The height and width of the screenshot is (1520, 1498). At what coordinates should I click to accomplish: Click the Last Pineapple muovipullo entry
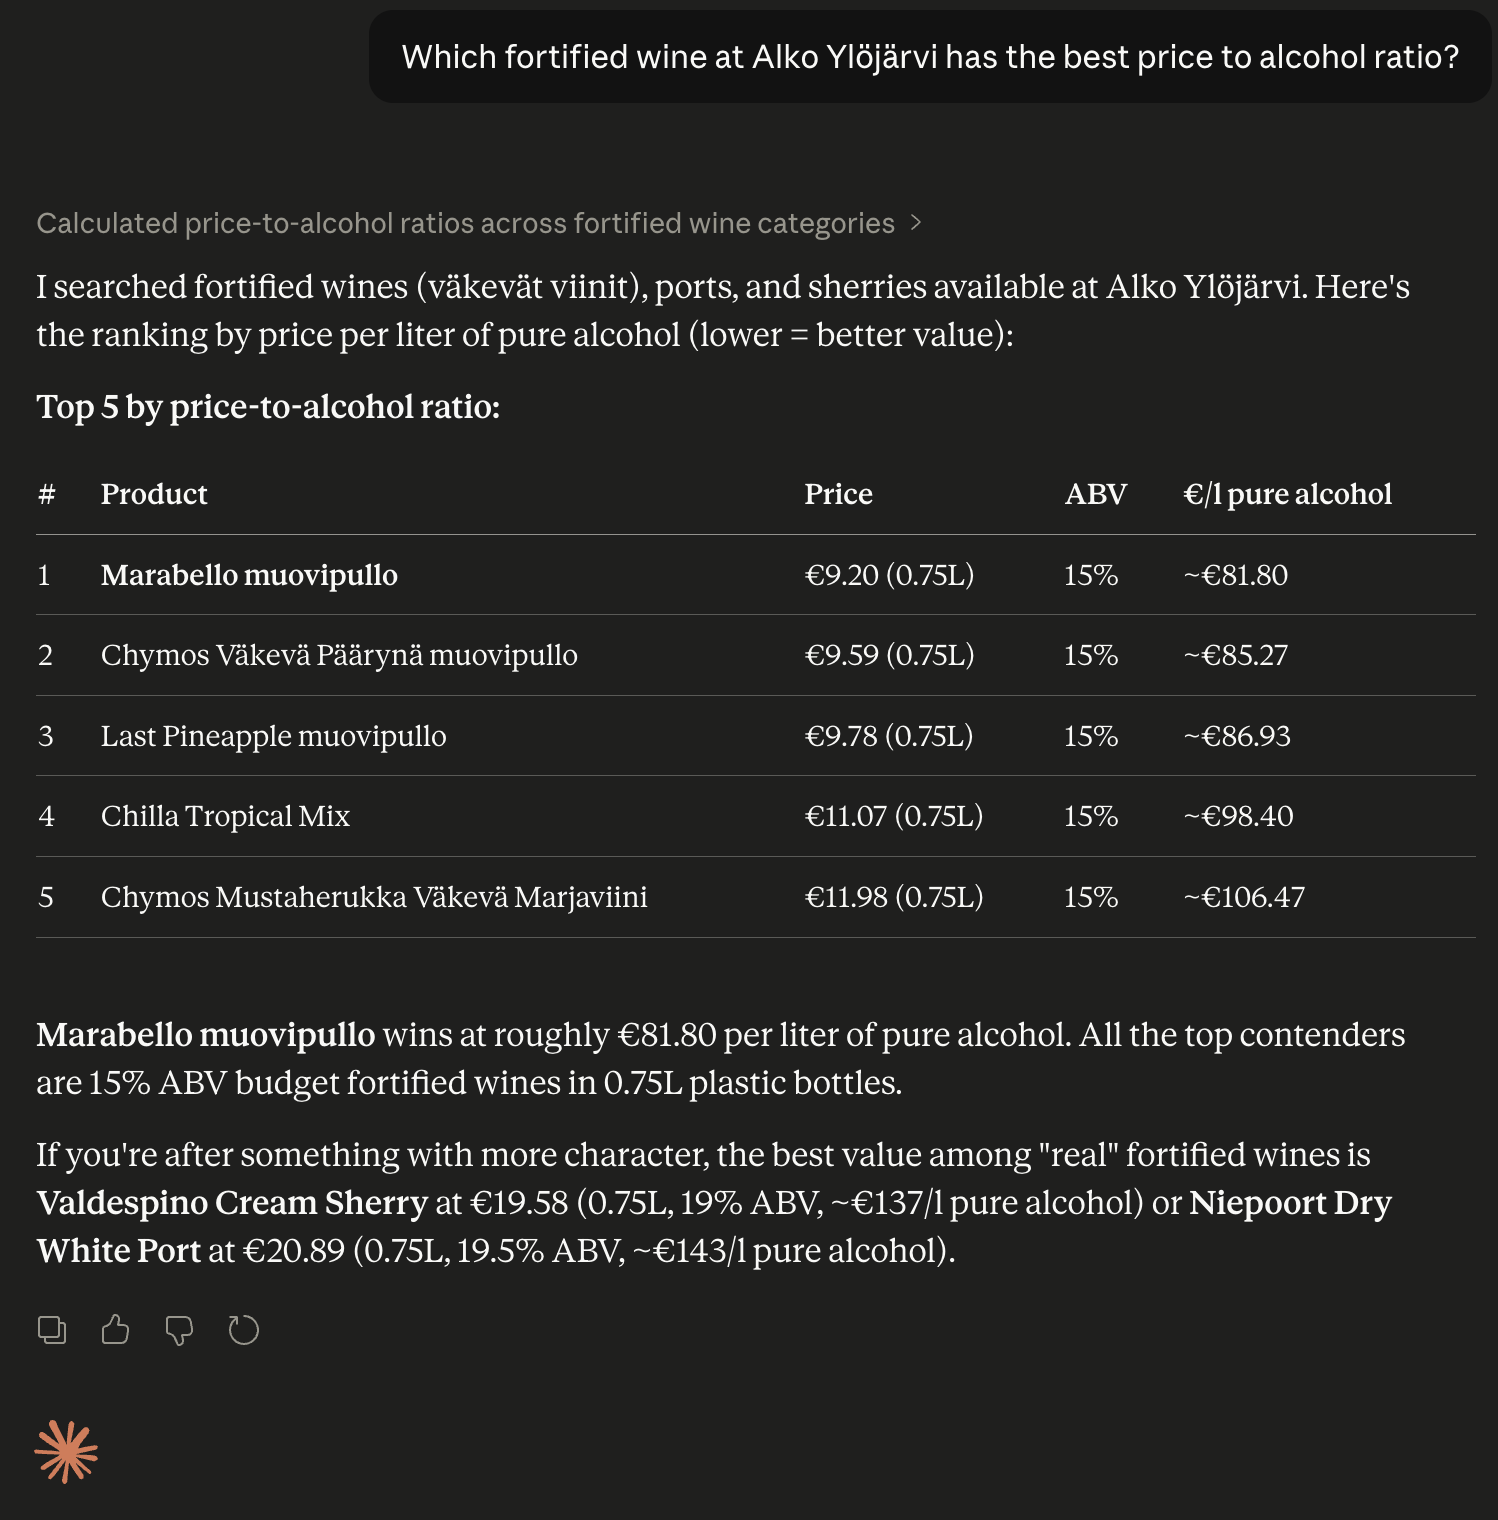[273, 736]
